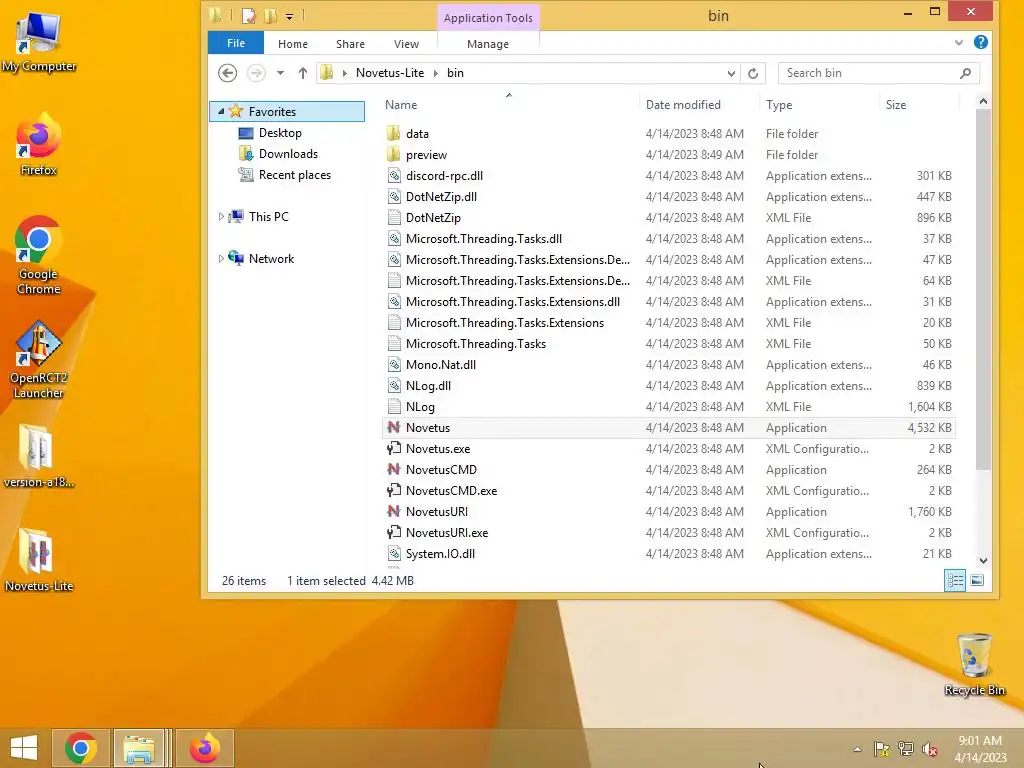
Task: Select the discord-rpc.dll file icon
Action: [394, 175]
